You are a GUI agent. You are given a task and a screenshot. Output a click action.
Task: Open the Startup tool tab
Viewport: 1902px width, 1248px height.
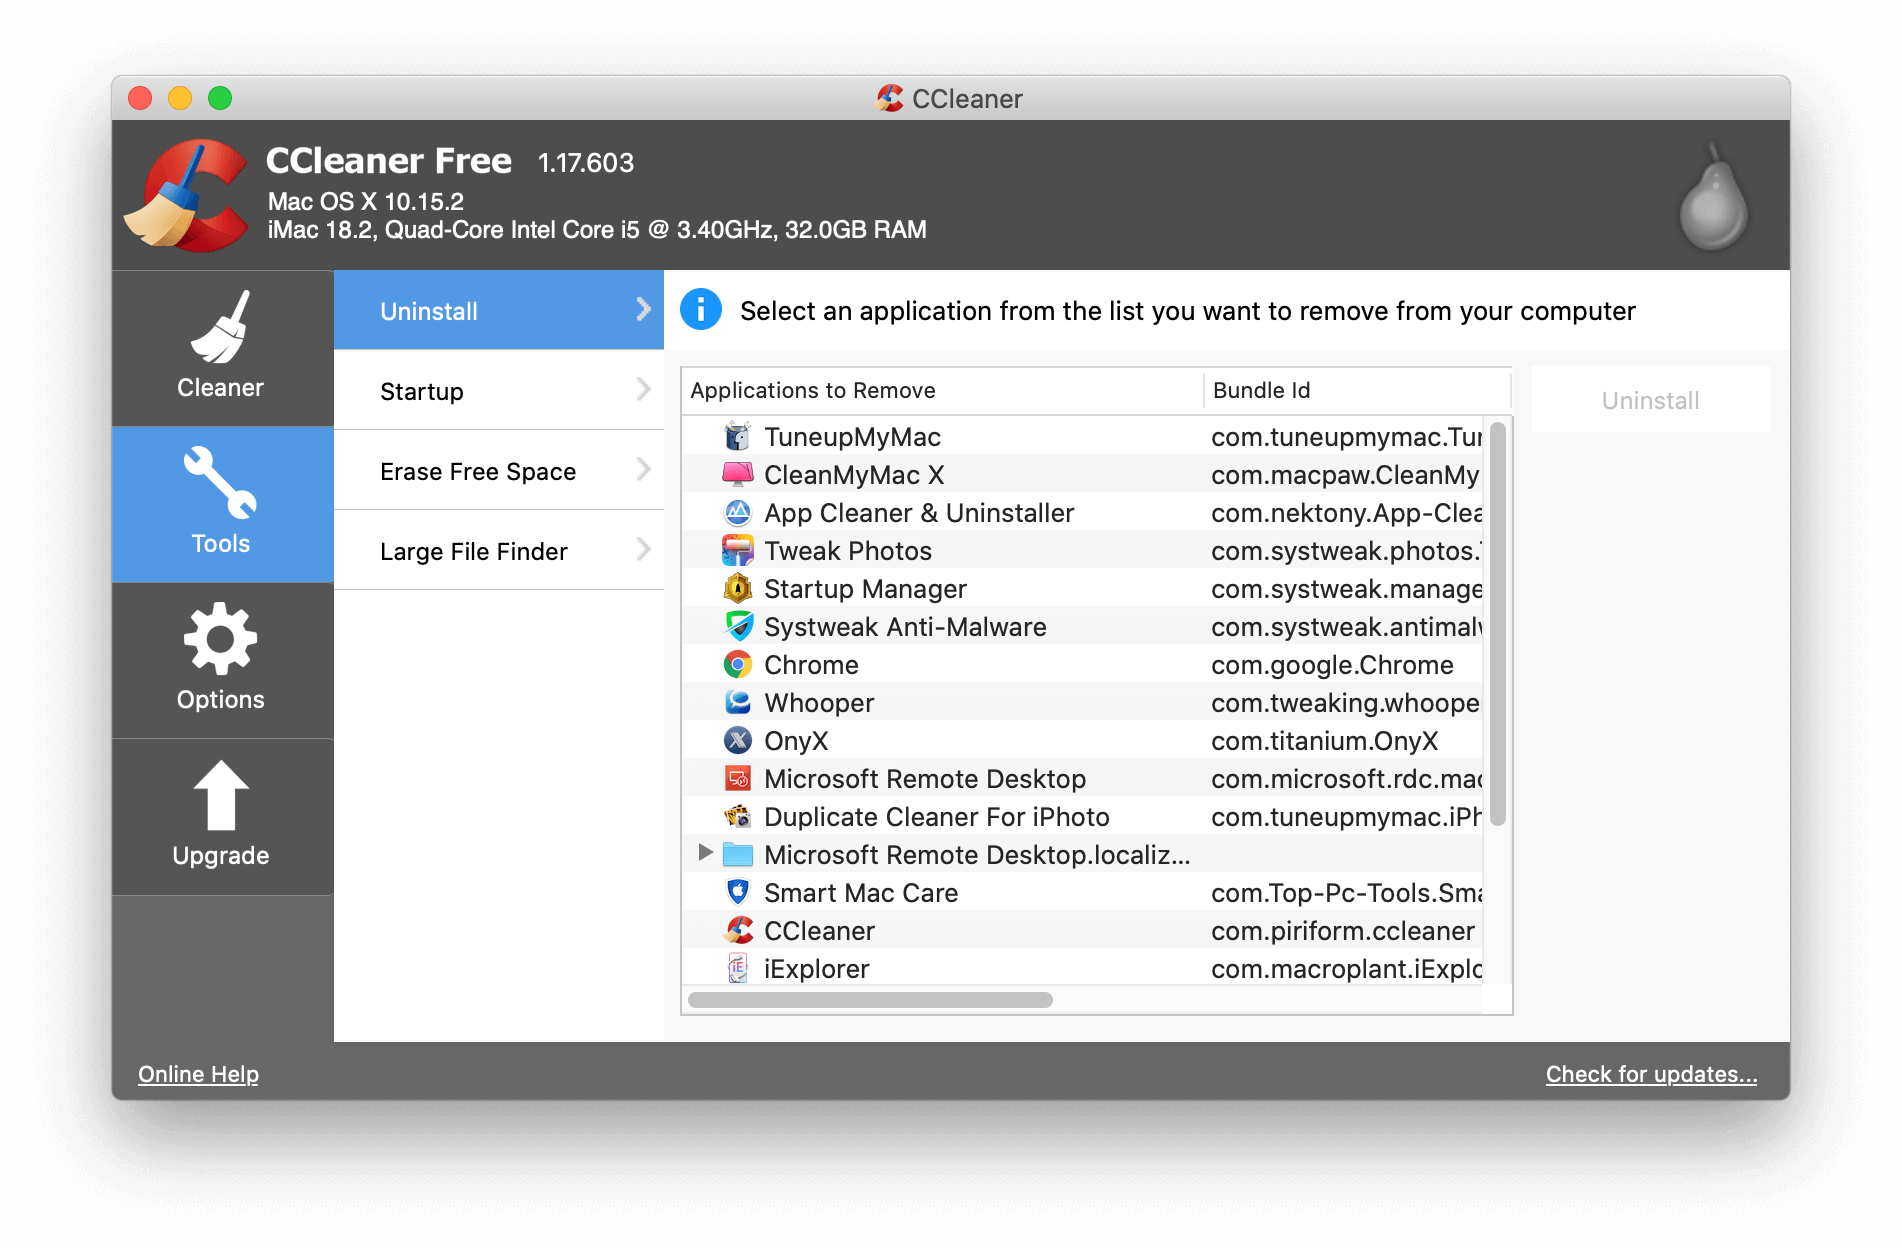(x=498, y=390)
